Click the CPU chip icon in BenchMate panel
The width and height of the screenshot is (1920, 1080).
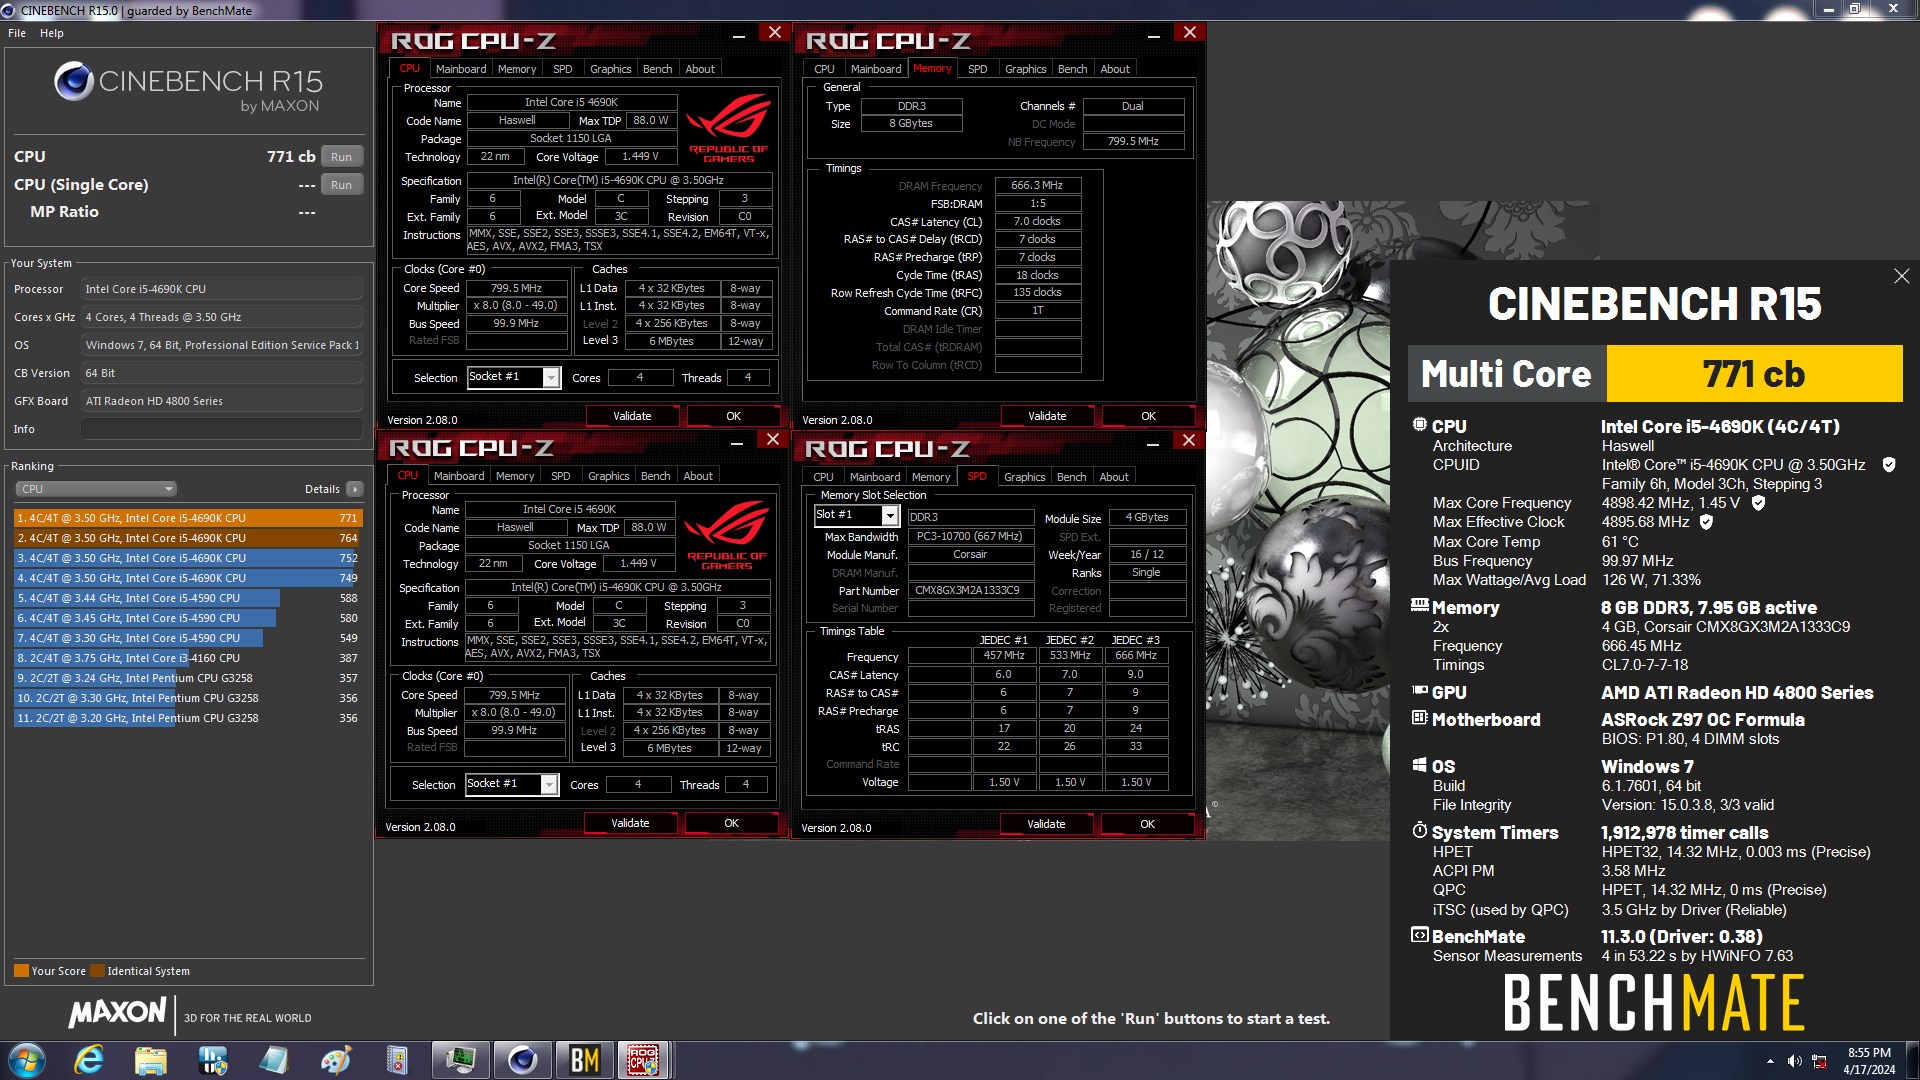tap(1419, 425)
